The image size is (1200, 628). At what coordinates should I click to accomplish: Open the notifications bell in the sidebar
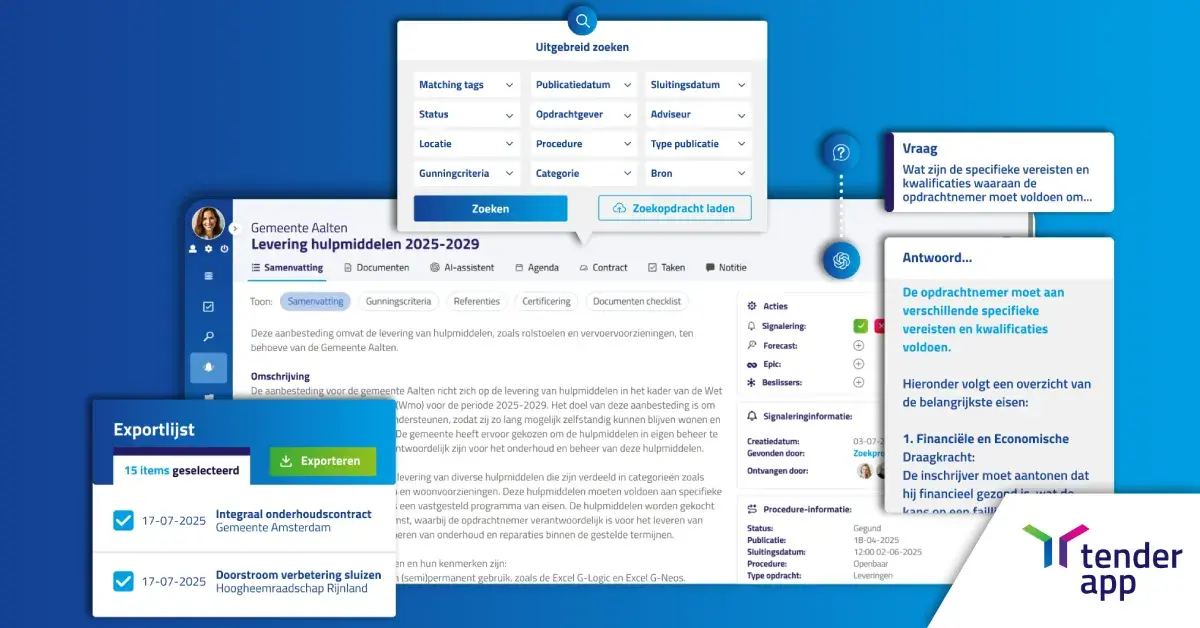click(208, 367)
